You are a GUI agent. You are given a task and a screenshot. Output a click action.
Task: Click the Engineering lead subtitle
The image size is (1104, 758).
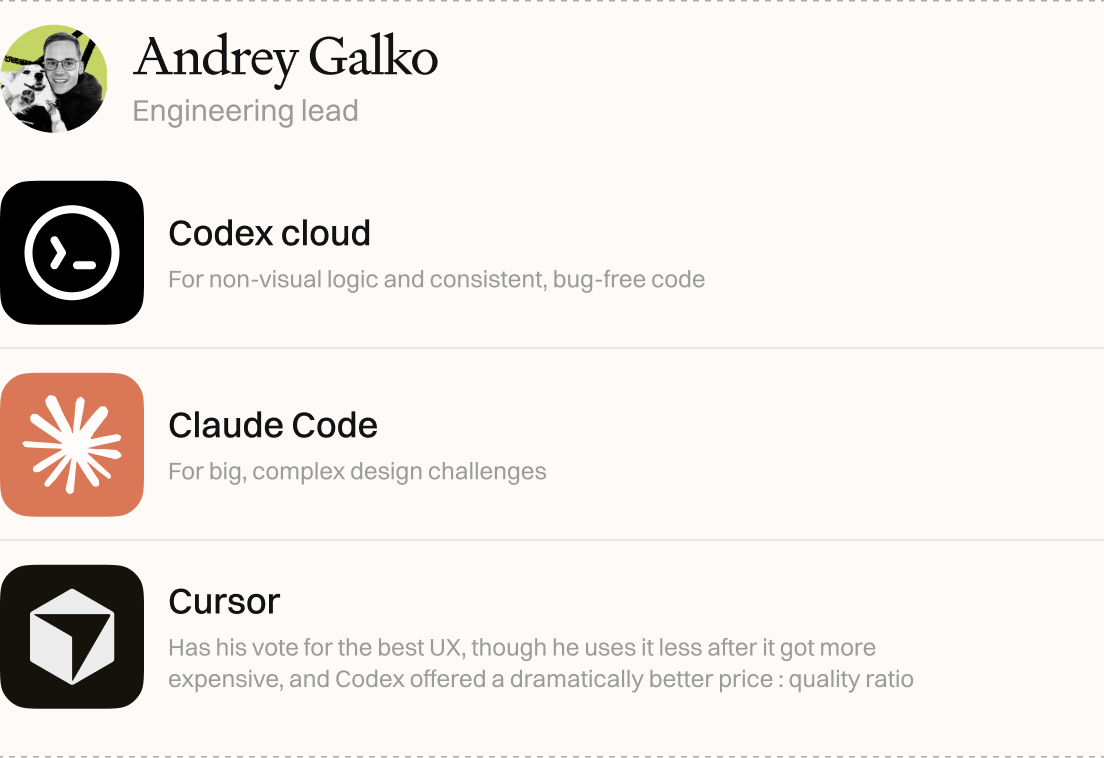point(245,111)
